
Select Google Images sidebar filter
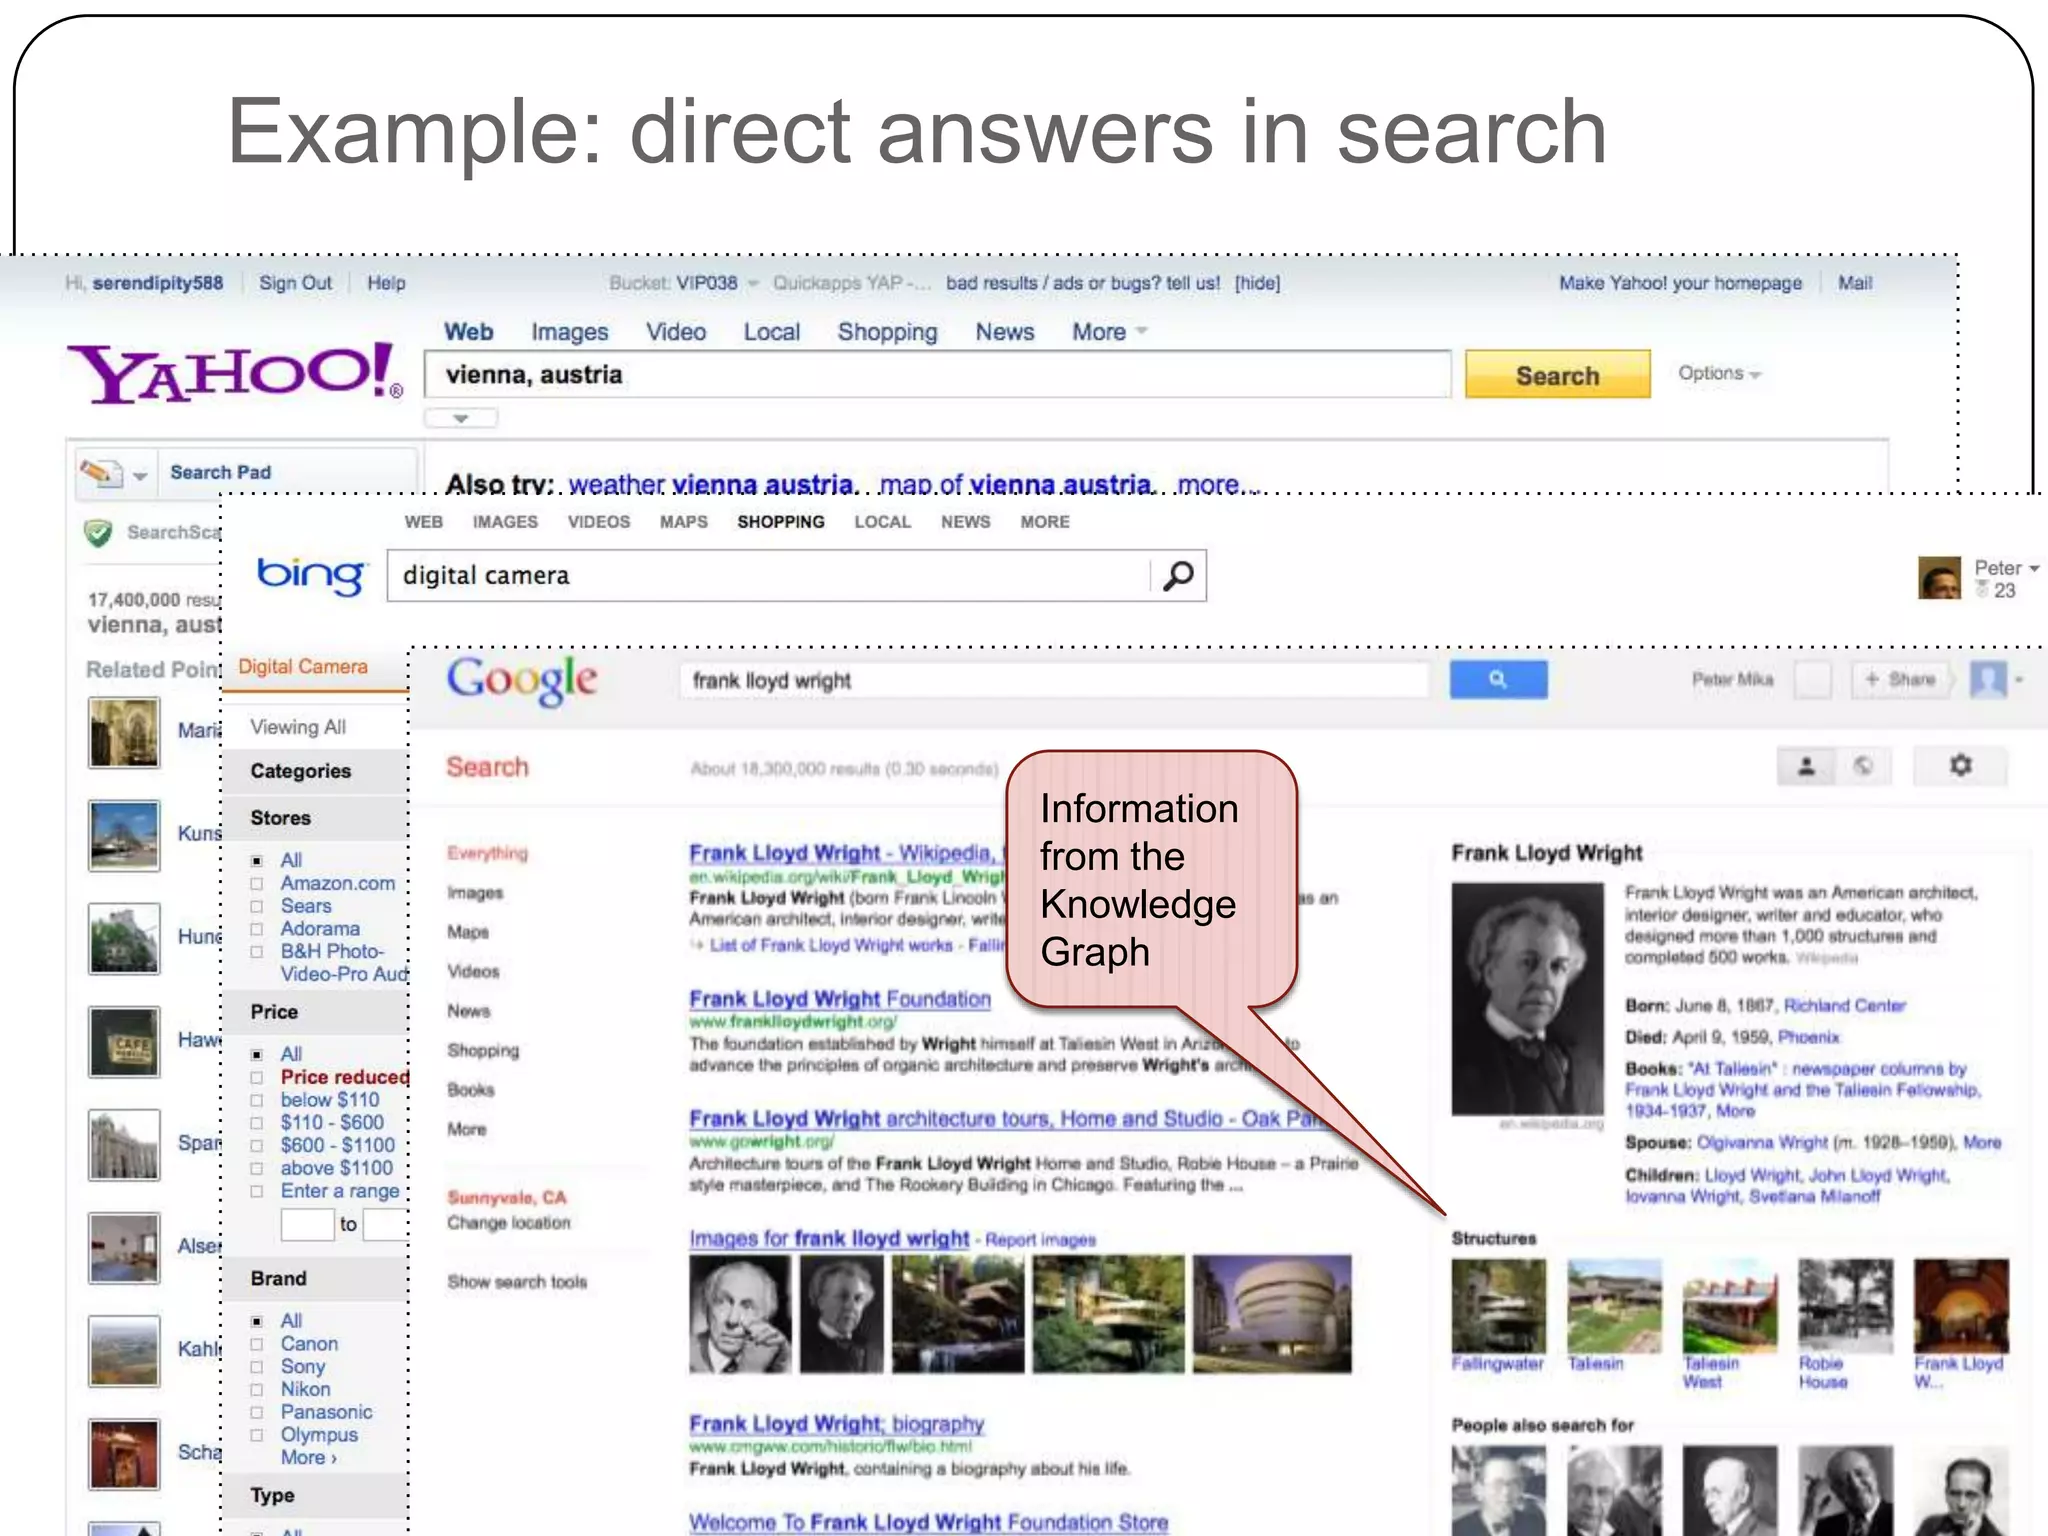(475, 893)
